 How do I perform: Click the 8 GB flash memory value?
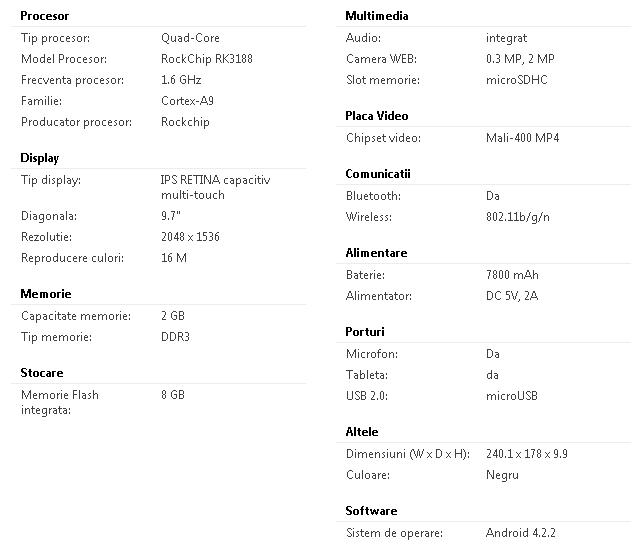tap(173, 395)
